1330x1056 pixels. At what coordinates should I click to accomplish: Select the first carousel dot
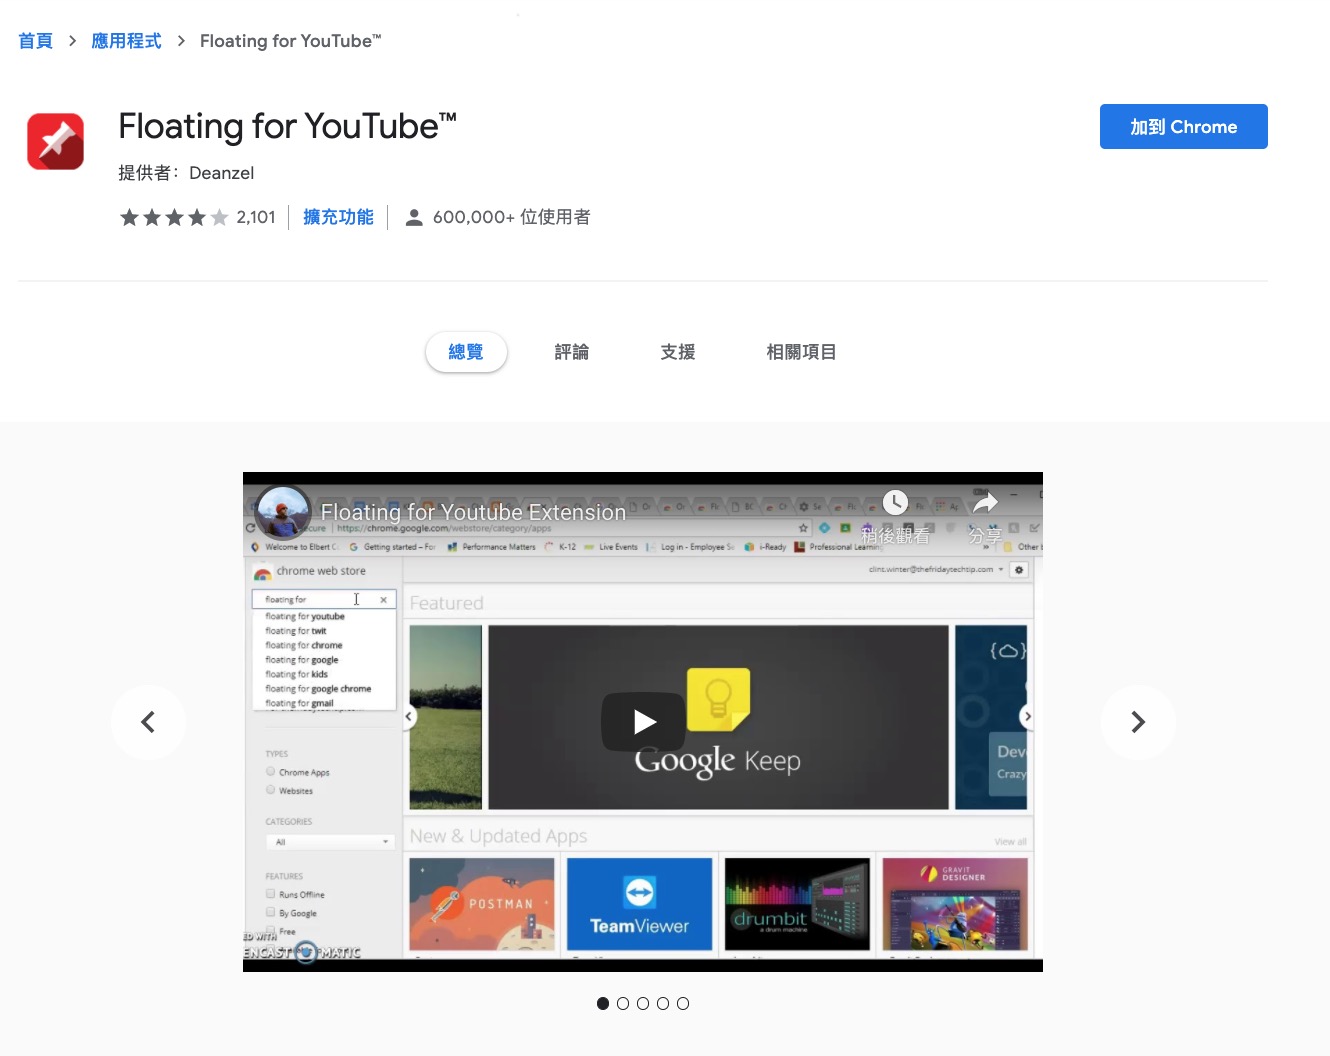point(603,1003)
